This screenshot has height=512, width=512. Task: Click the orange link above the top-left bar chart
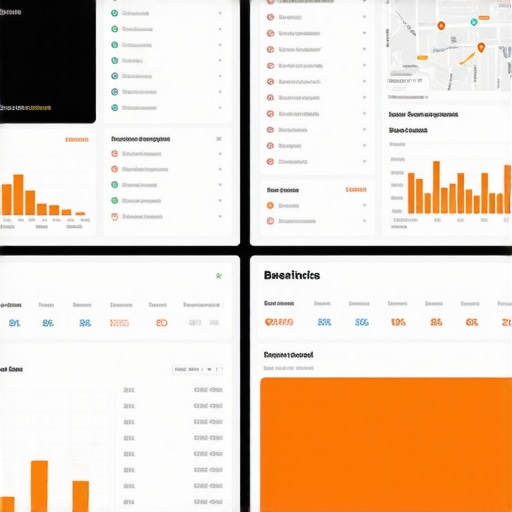(x=77, y=139)
